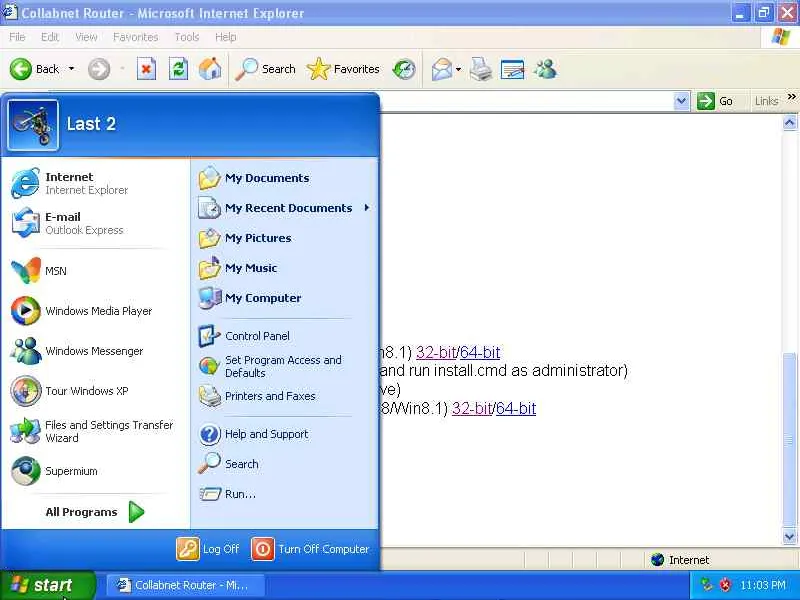Click the page scrollbar up arrow
Viewport: 800px width, 600px height.
pyautogui.click(x=789, y=122)
